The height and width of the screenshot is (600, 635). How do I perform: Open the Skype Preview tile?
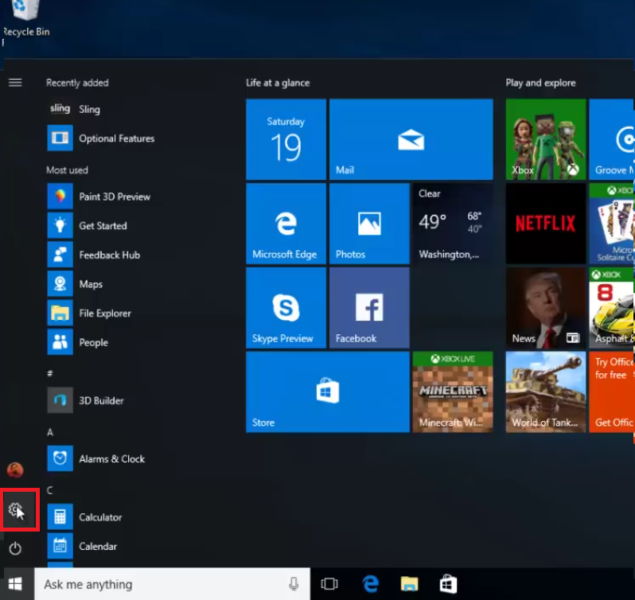point(286,308)
